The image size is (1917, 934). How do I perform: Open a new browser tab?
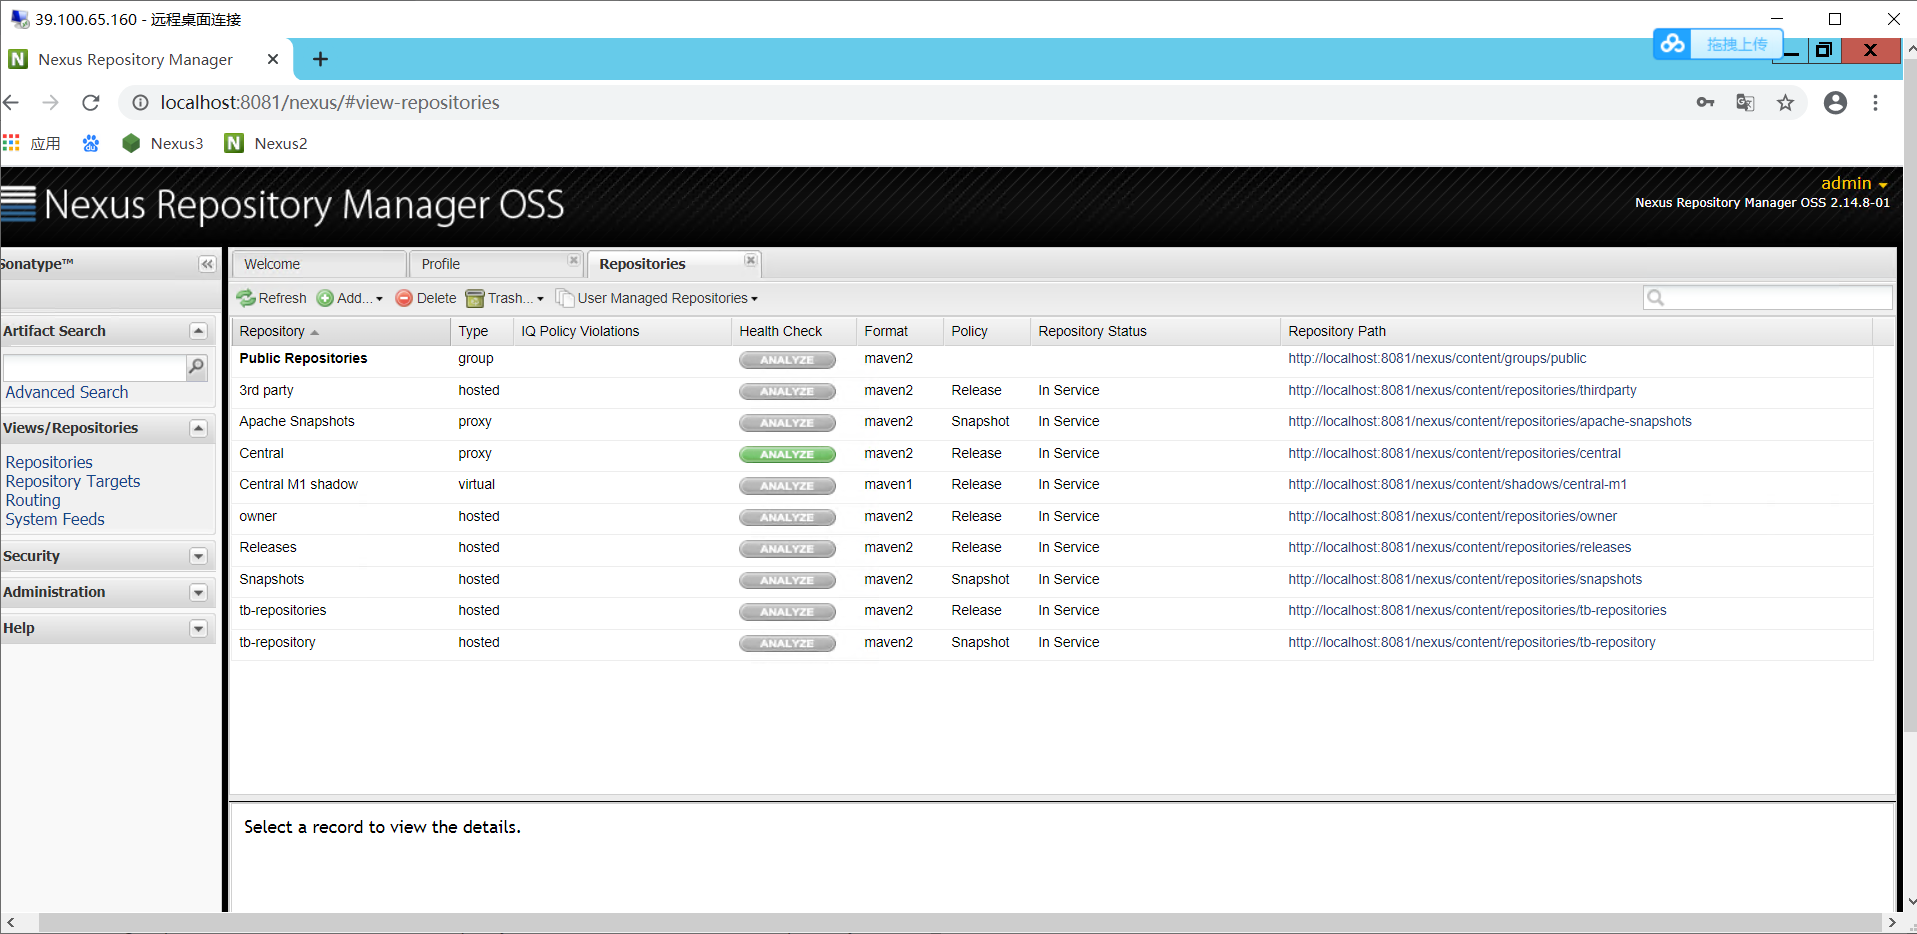320,59
